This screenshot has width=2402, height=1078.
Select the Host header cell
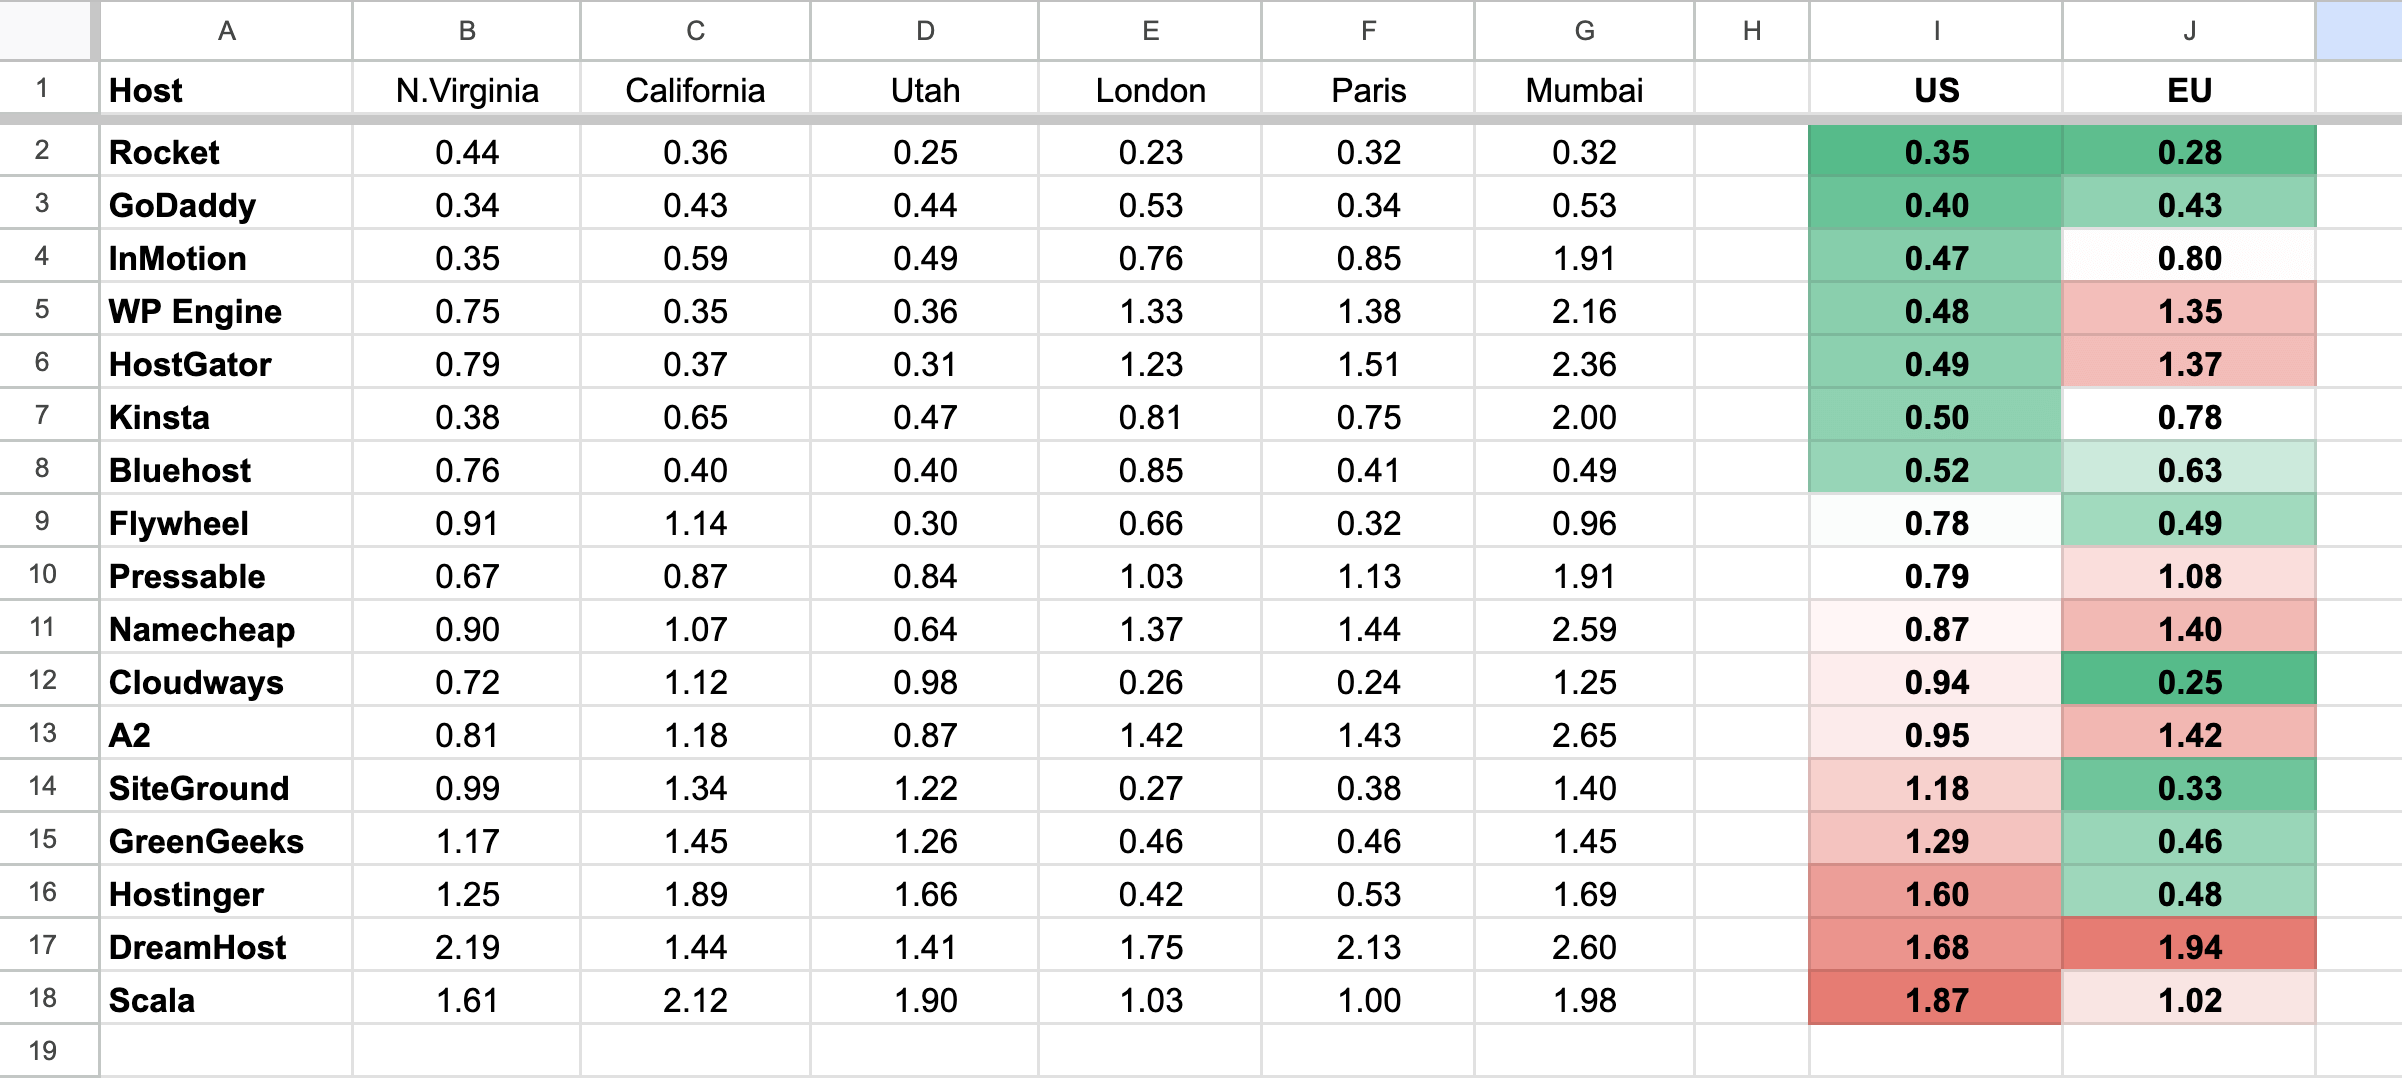[x=226, y=90]
